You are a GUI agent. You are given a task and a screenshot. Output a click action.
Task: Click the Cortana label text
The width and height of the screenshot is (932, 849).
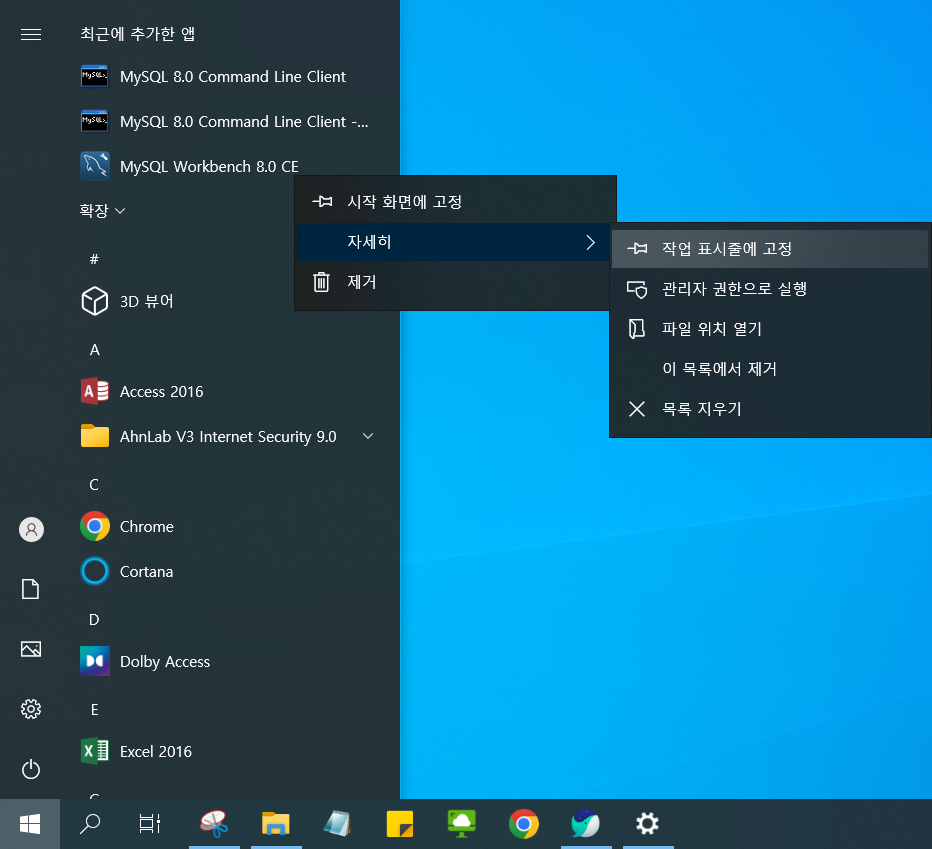(x=146, y=571)
